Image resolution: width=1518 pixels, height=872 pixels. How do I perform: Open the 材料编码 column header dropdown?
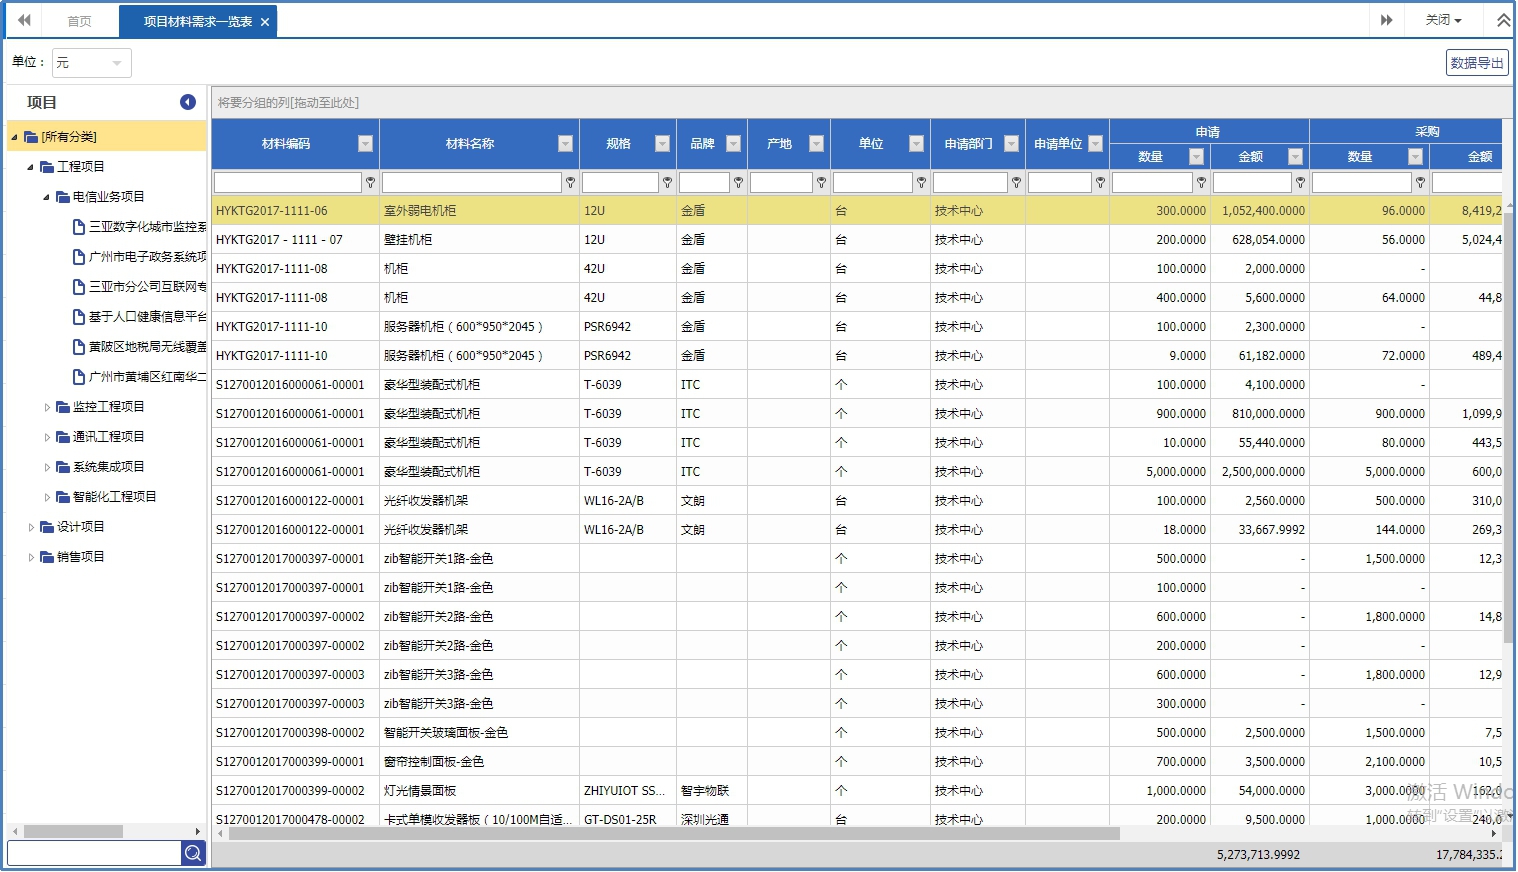365,144
